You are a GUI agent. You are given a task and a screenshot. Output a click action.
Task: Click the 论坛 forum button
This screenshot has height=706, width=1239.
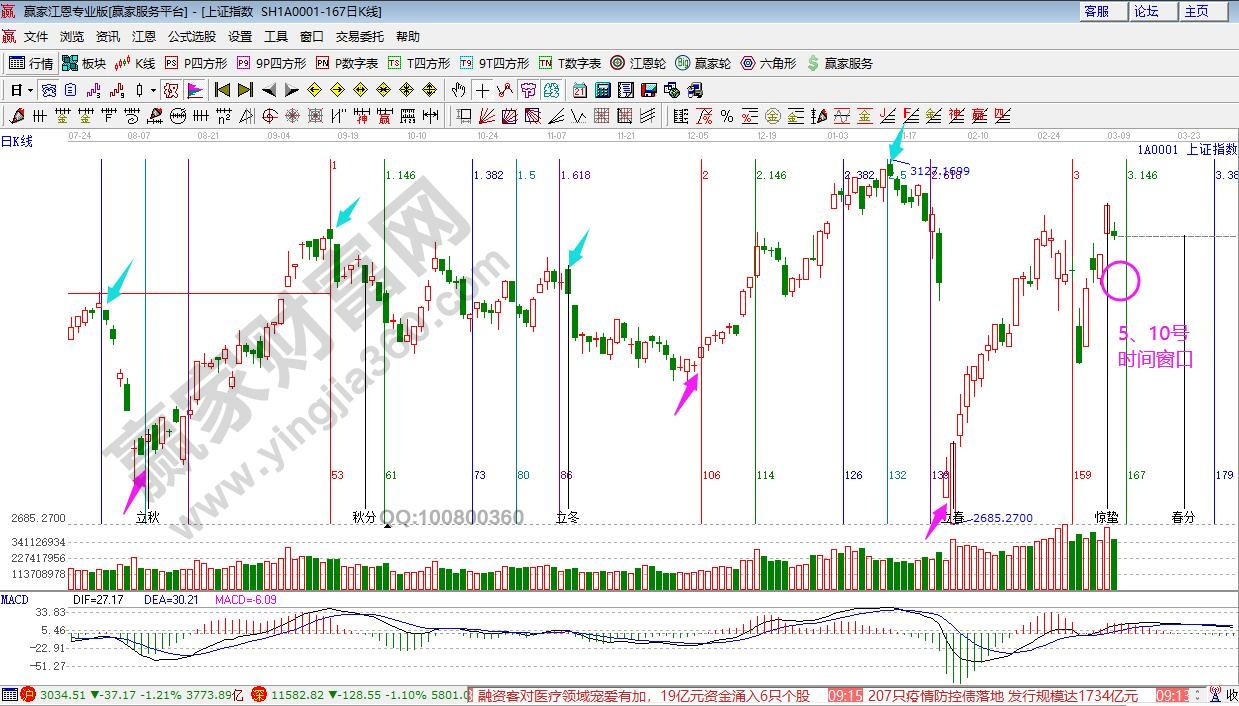pyautogui.click(x=1147, y=11)
